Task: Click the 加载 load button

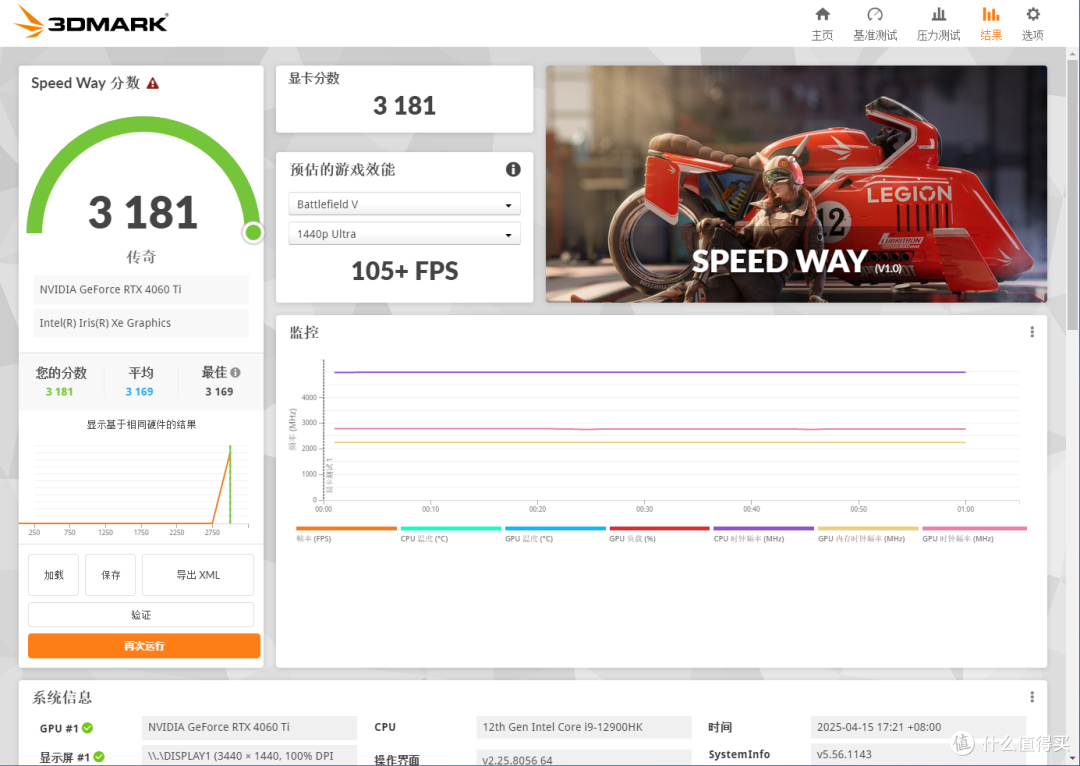Action: [x=54, y=574]
